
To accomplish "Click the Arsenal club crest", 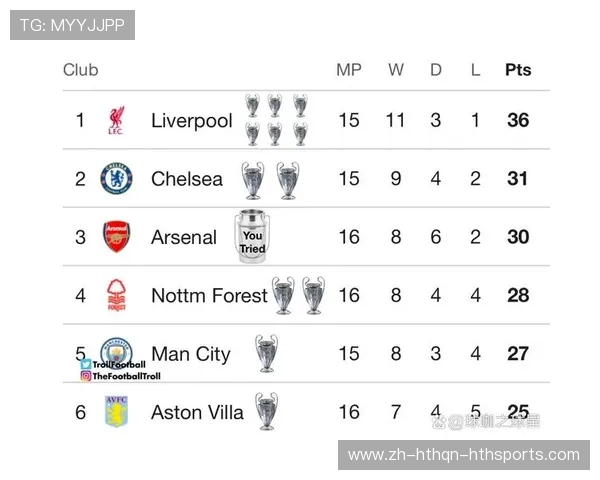I will pyautogui.click(x=116, y=237).
